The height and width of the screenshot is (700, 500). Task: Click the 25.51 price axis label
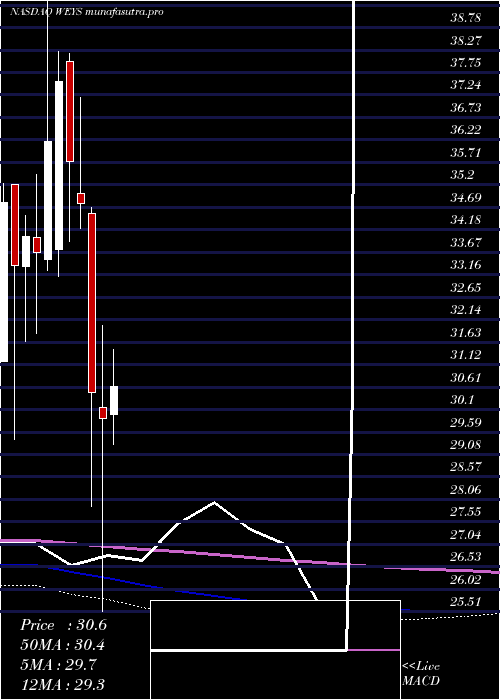click(466, 602)
